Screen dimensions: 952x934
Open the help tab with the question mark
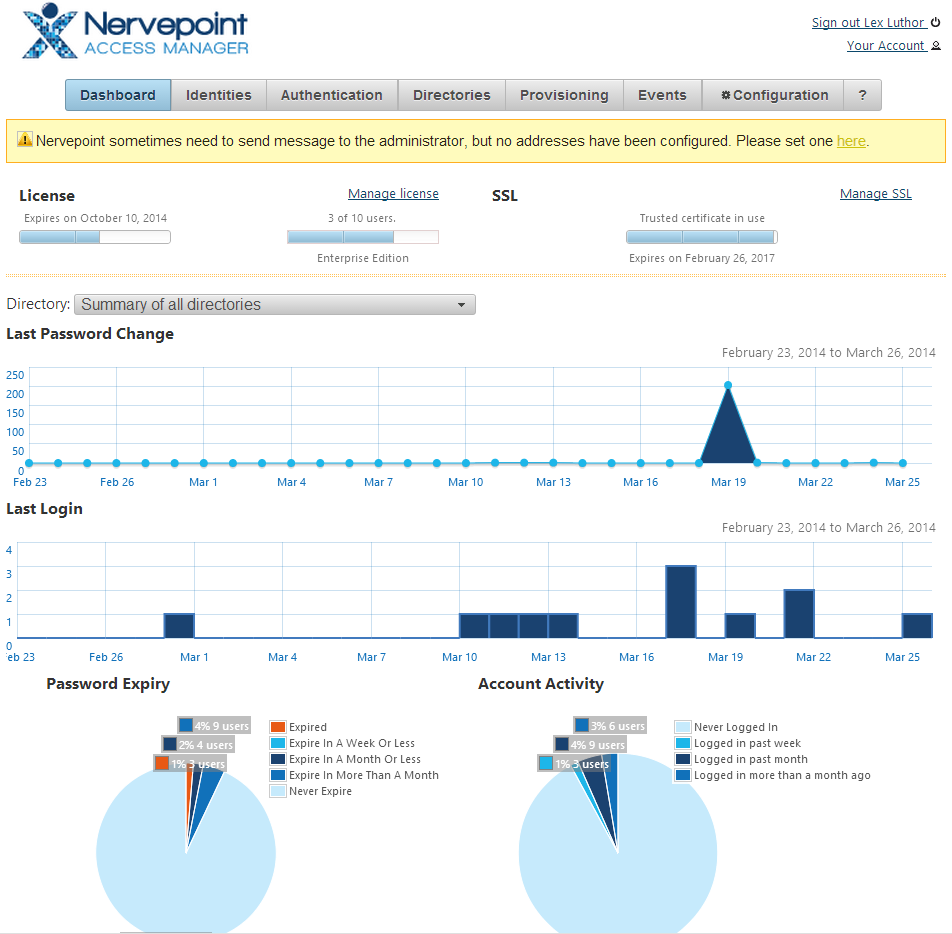(x=862, y=94)
